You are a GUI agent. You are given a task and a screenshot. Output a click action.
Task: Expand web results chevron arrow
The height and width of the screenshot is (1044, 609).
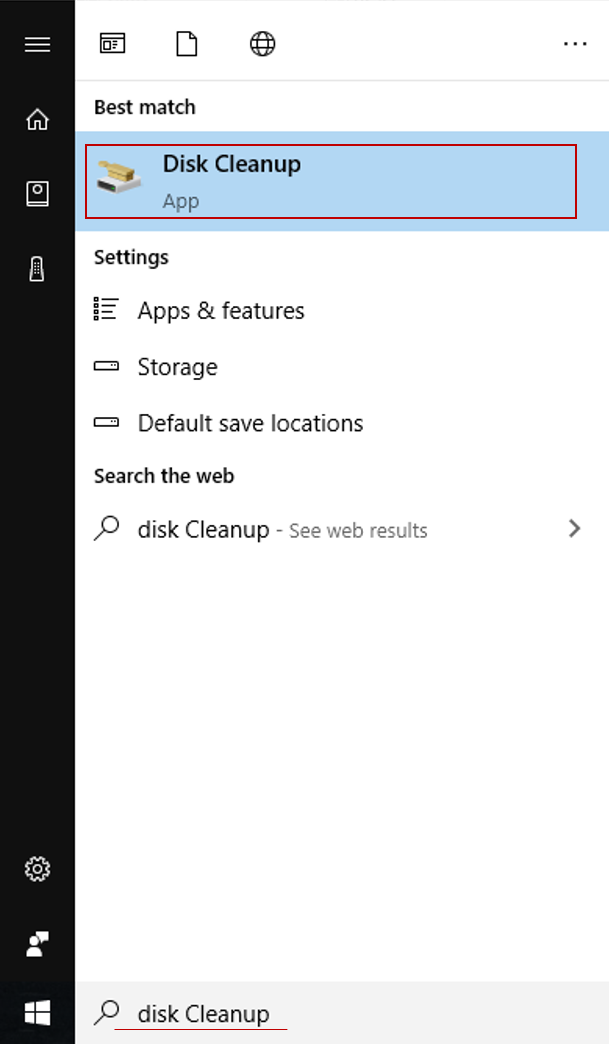click(574, 529)
